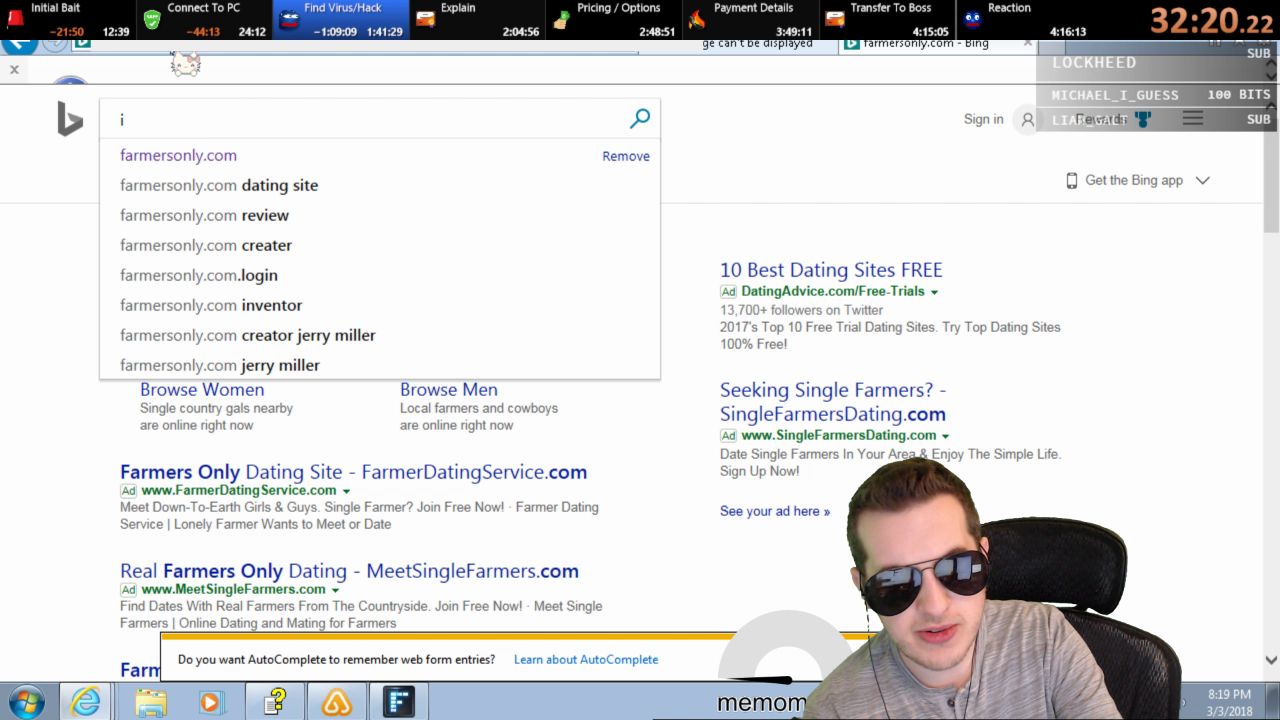Expand the Get the Bing app chevron
This screenshot has height=720, width=1280.
(x=1203, y=181)
